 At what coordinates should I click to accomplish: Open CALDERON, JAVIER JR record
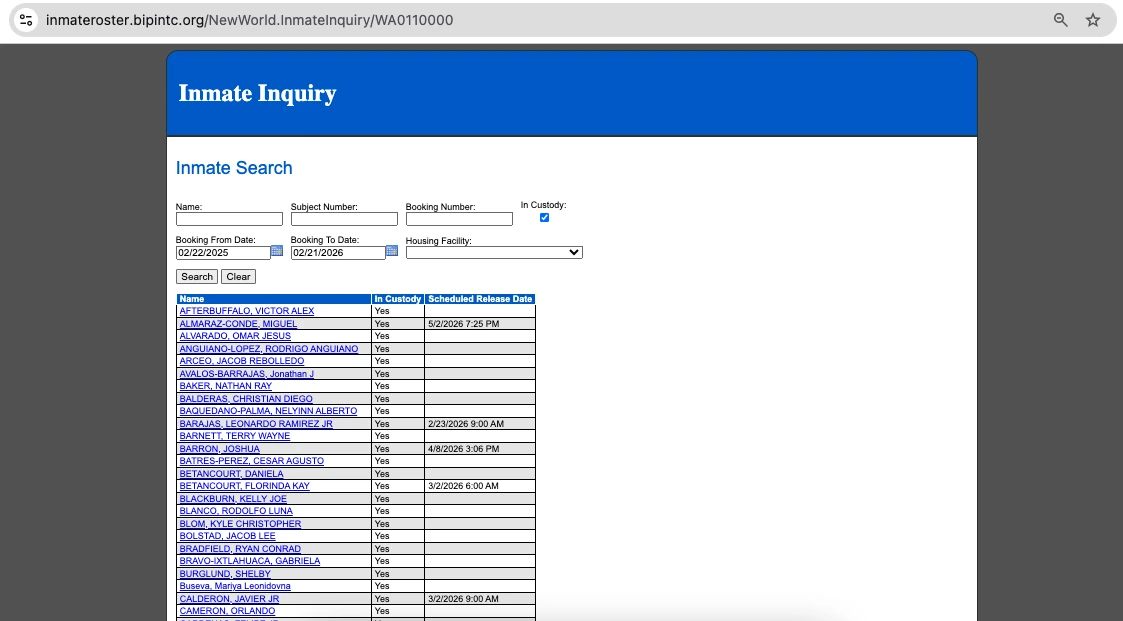tap(229, 600)
